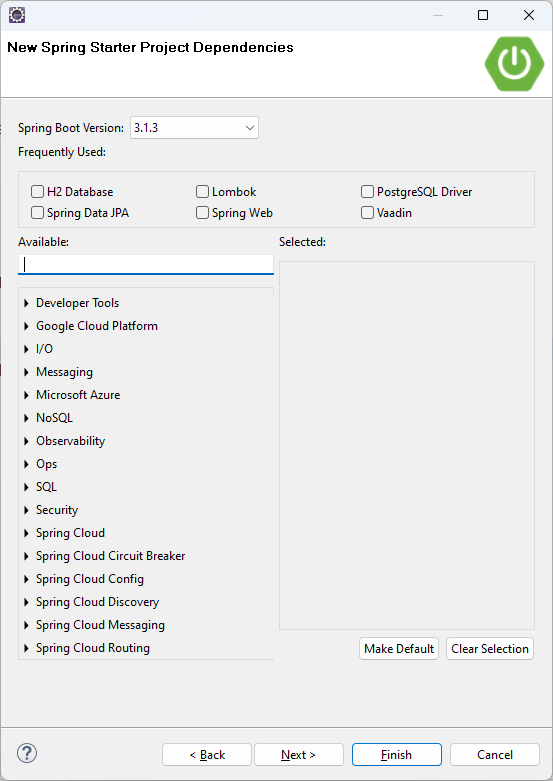
Task: Minimize the dependencies dialog window
Action: [x=438, y=15]
